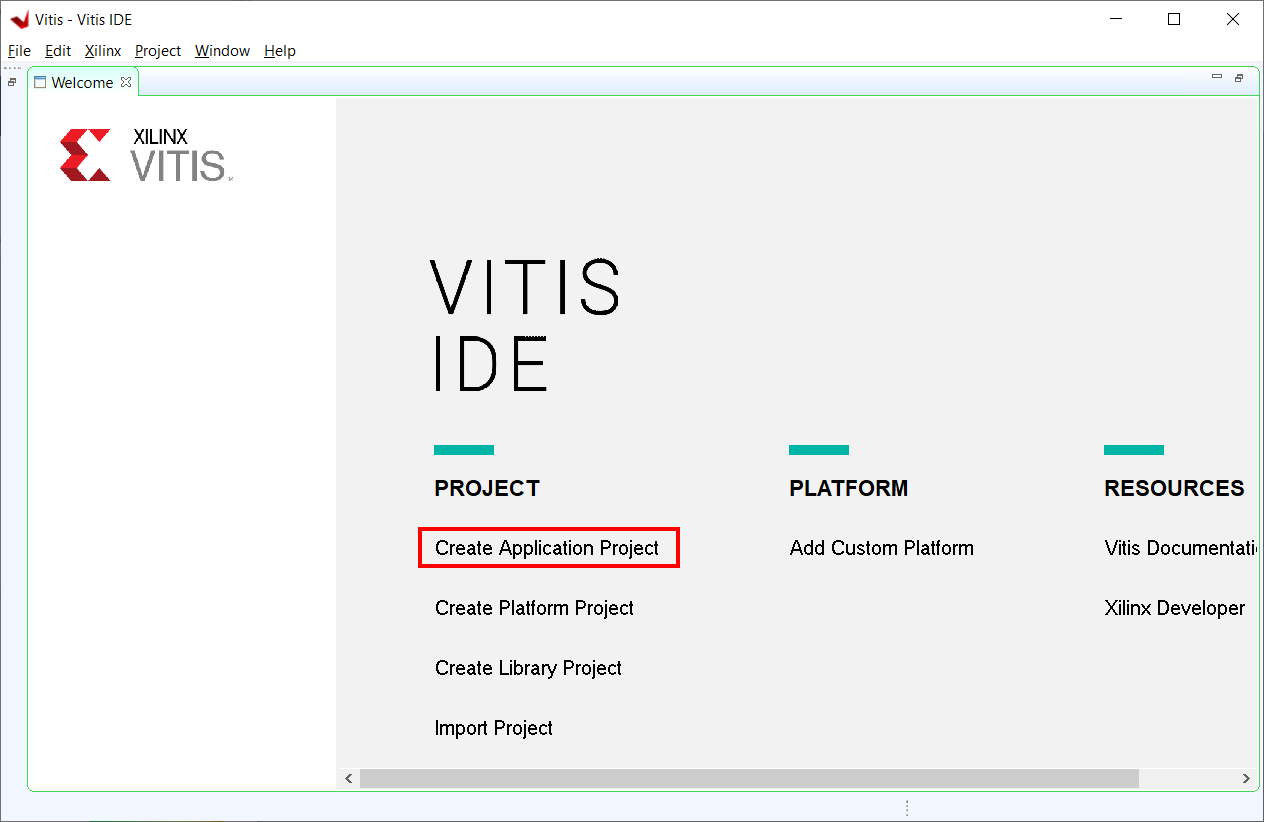The image size is (1264, 822).
Task: Click Add Custom Platform link
Action: point(882,548)
